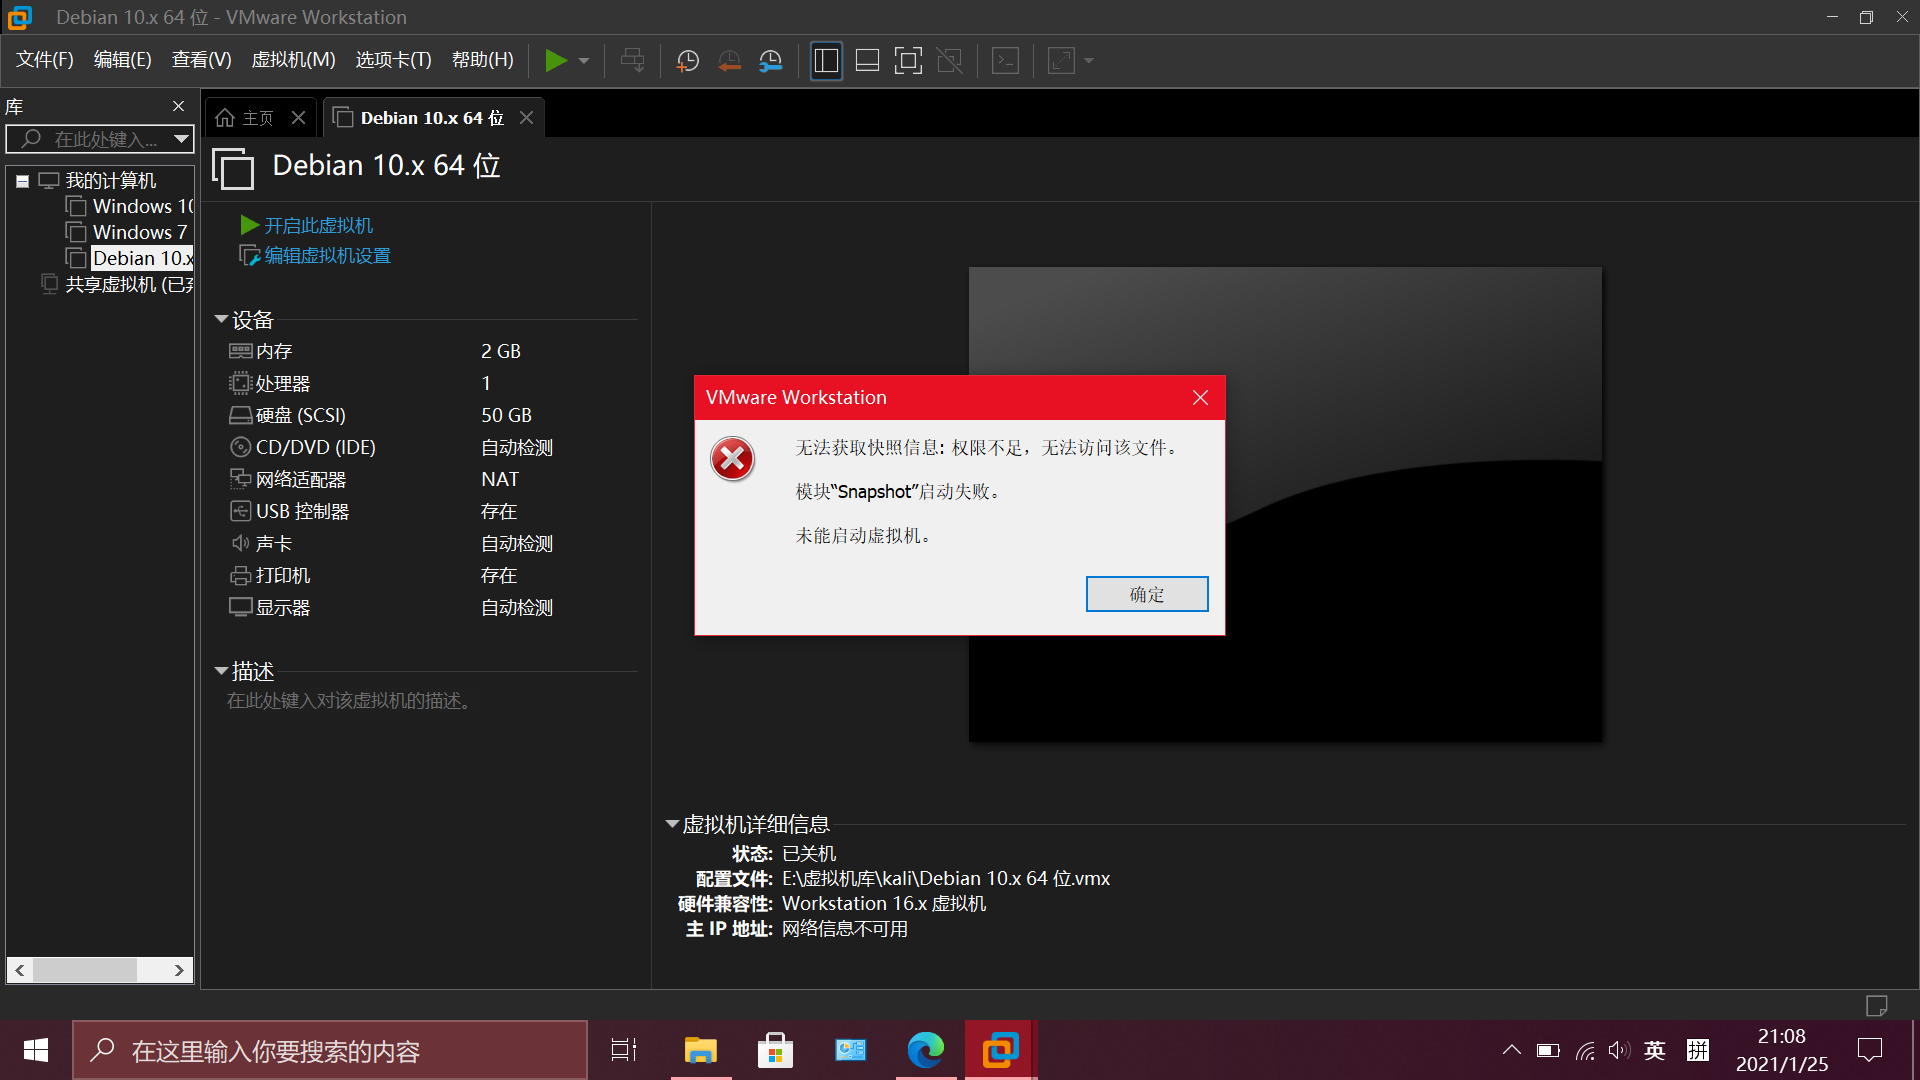Open the volume control tray icon
This screenshot has height=1080, width=1920.
pyautogui.click(x=1619, y=1050)
